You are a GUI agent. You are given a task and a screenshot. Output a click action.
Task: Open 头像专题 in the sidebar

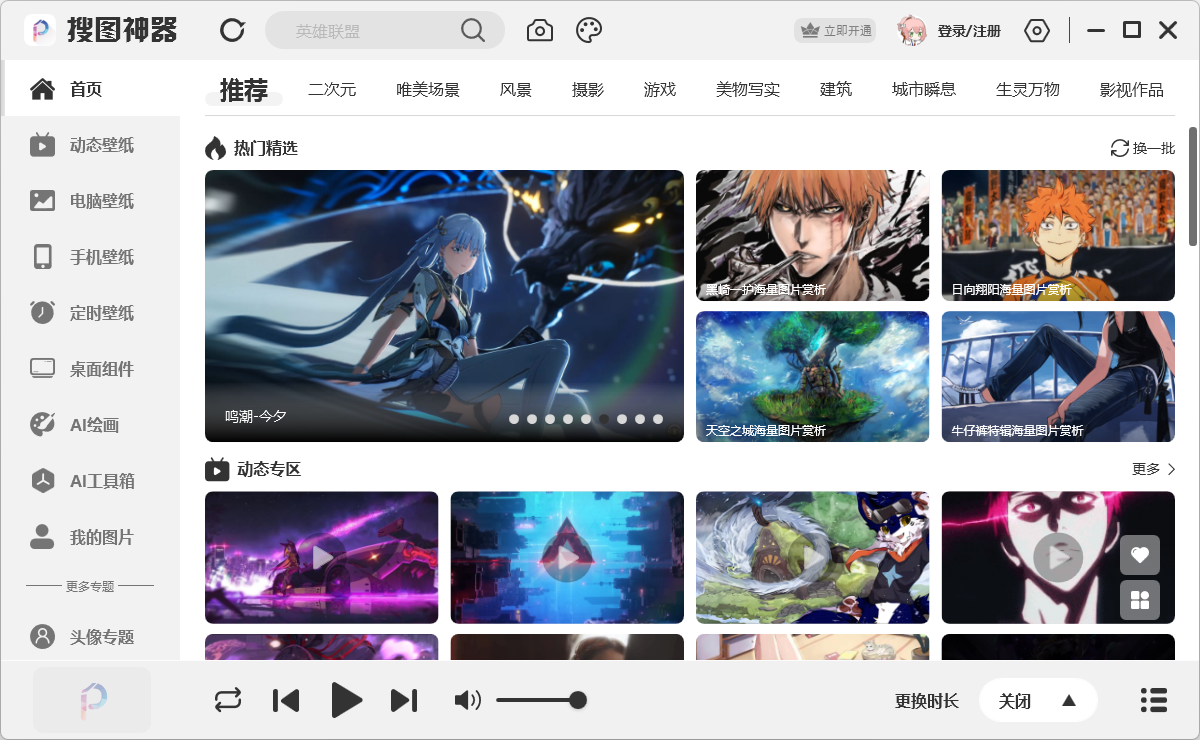[90, 637]
